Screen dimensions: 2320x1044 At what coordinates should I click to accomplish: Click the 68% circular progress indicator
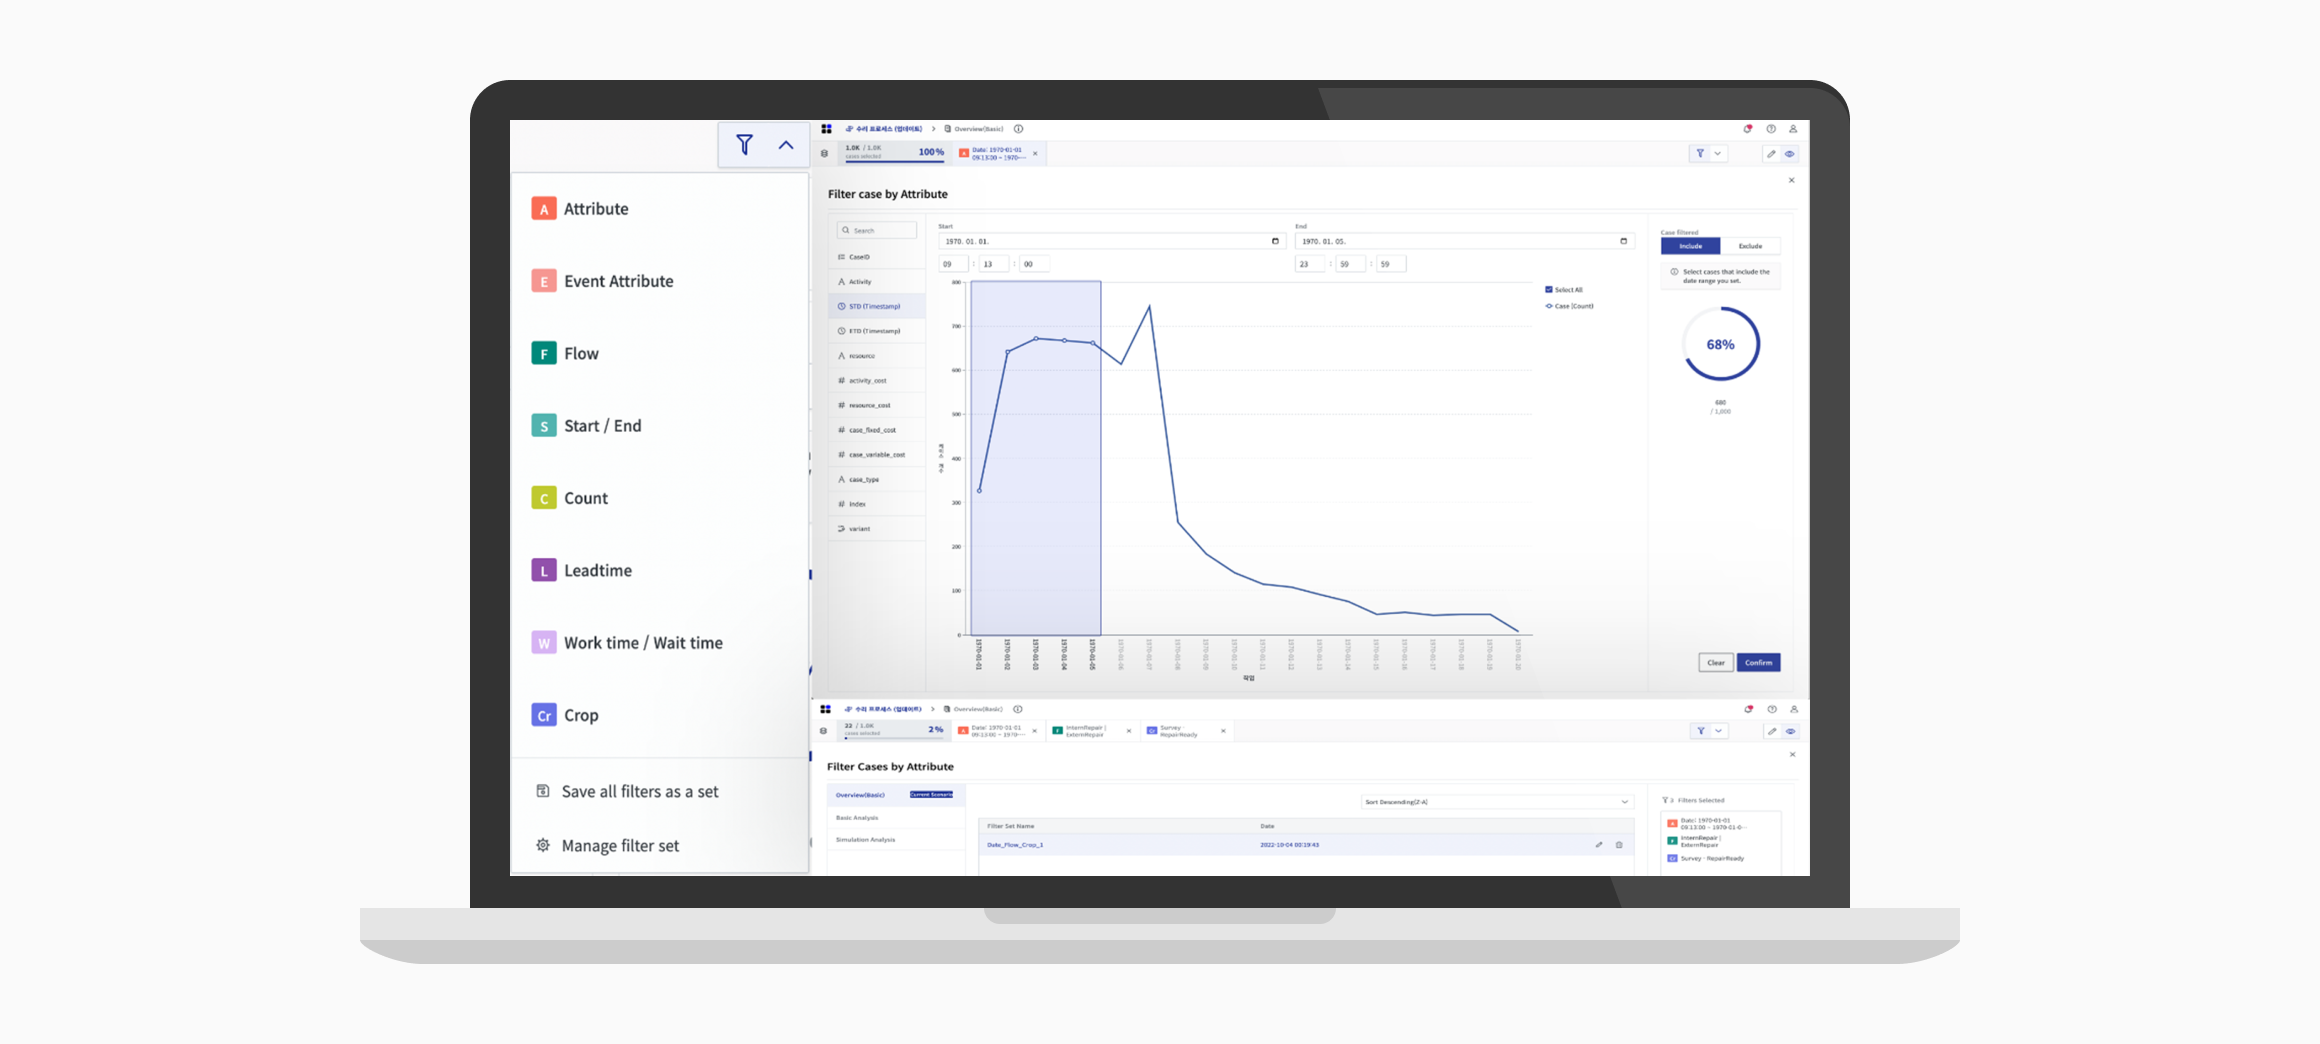[1720, 345]
